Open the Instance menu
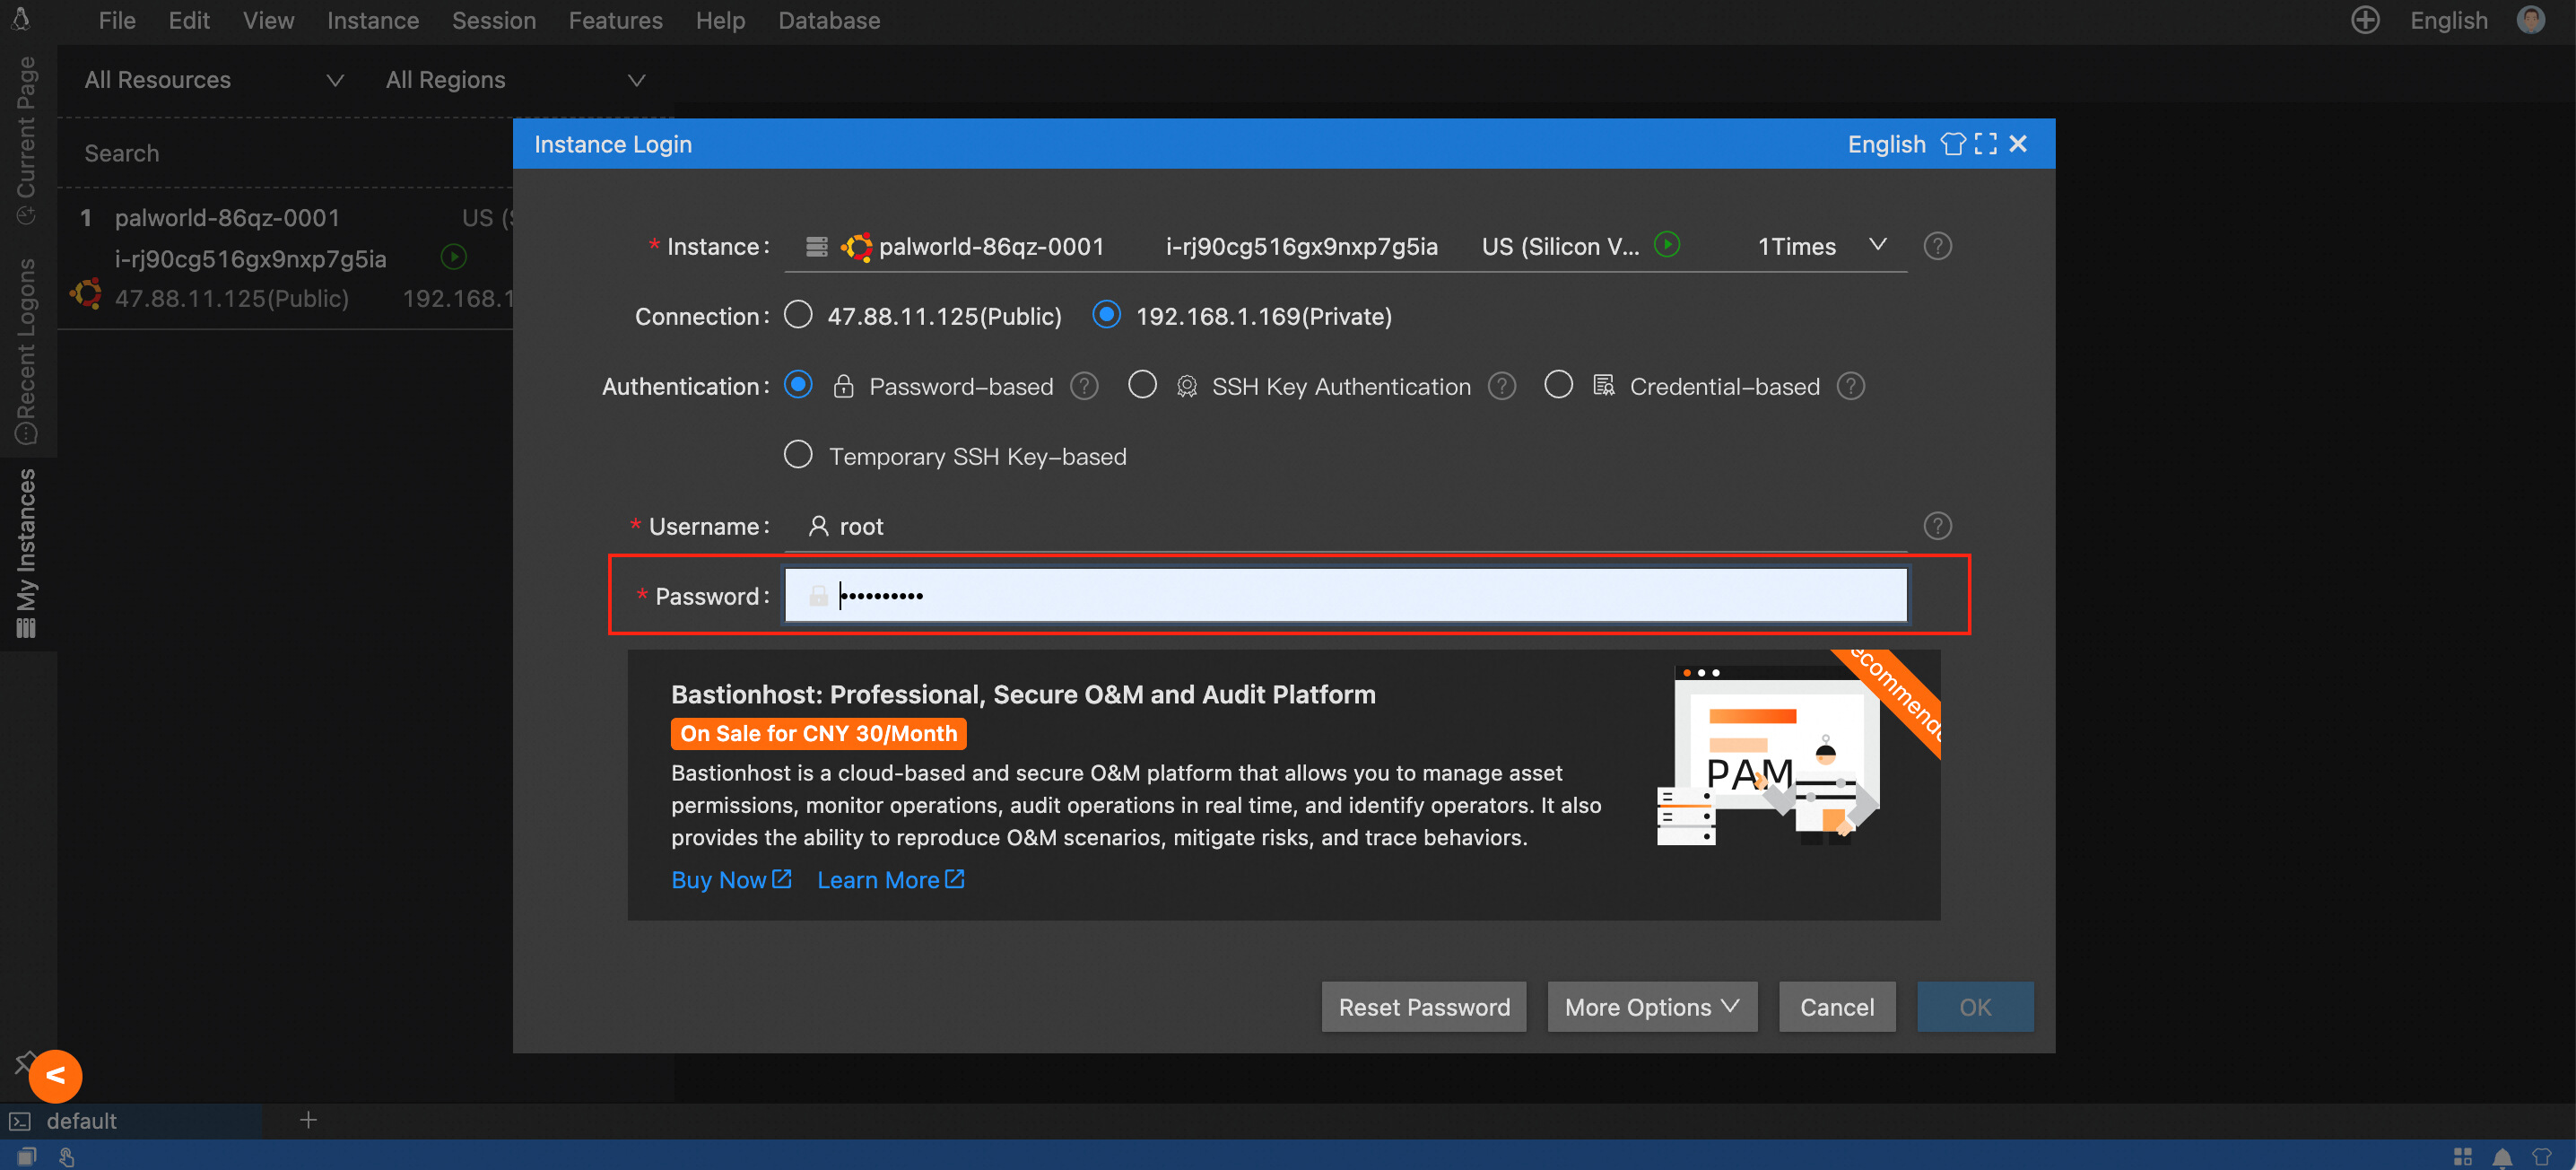This screenshot has height=1170, width=2576. point(373,20)
